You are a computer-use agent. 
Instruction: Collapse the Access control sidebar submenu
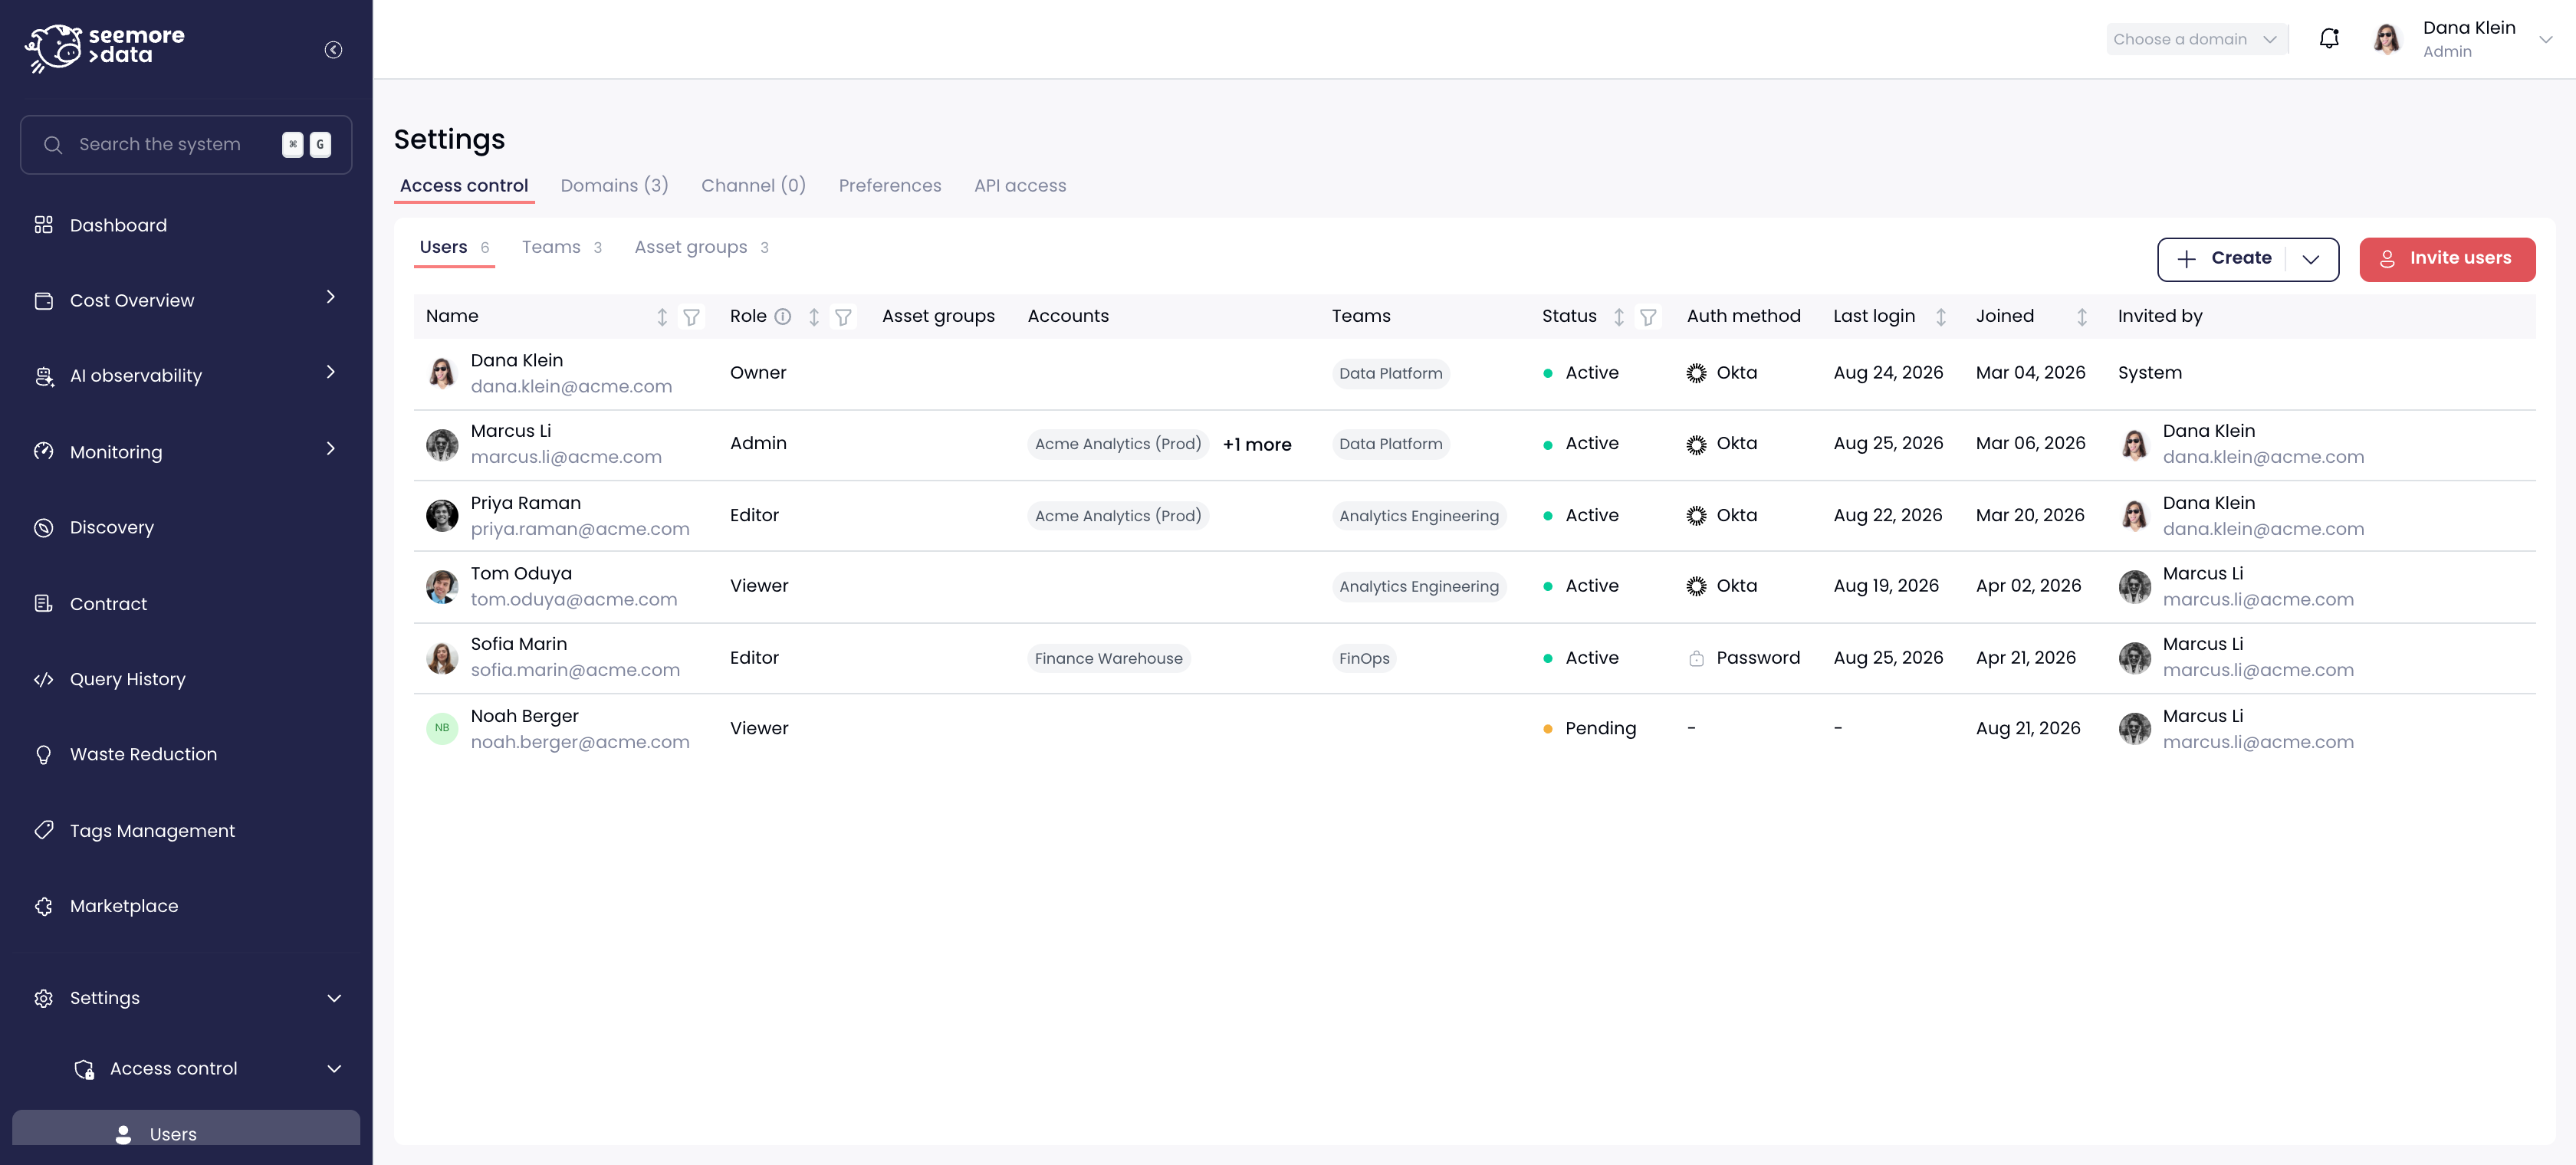pos(334,1068)
